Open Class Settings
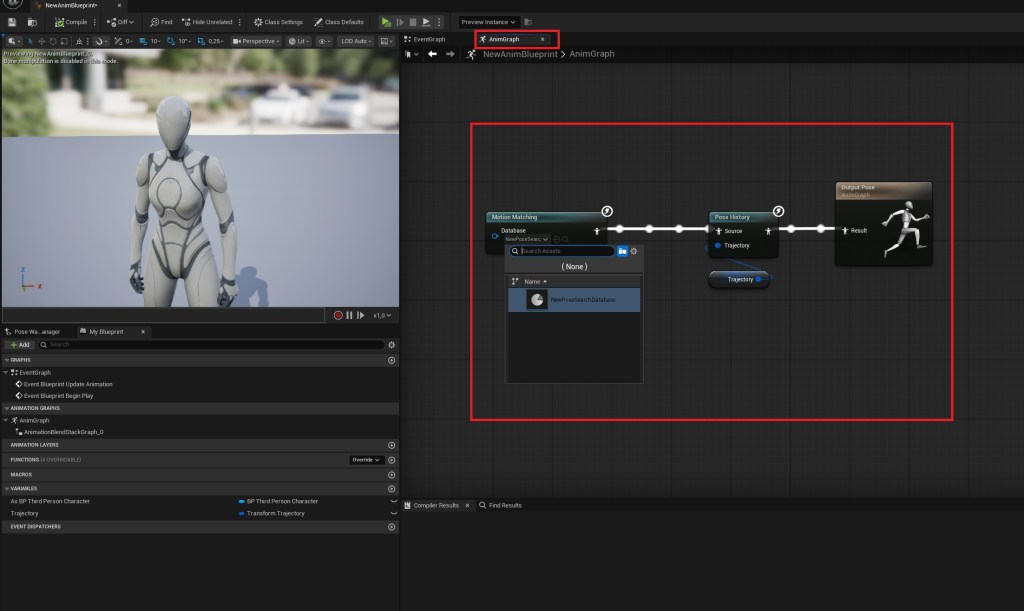Image resolution: width=1024 pixels, height=611 pixels. pyautogui.click(x=279, y=21)
